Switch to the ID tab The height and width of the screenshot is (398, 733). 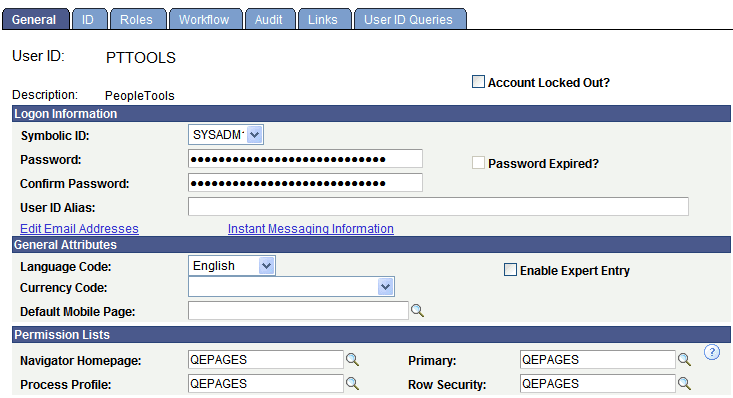[89, 19]
